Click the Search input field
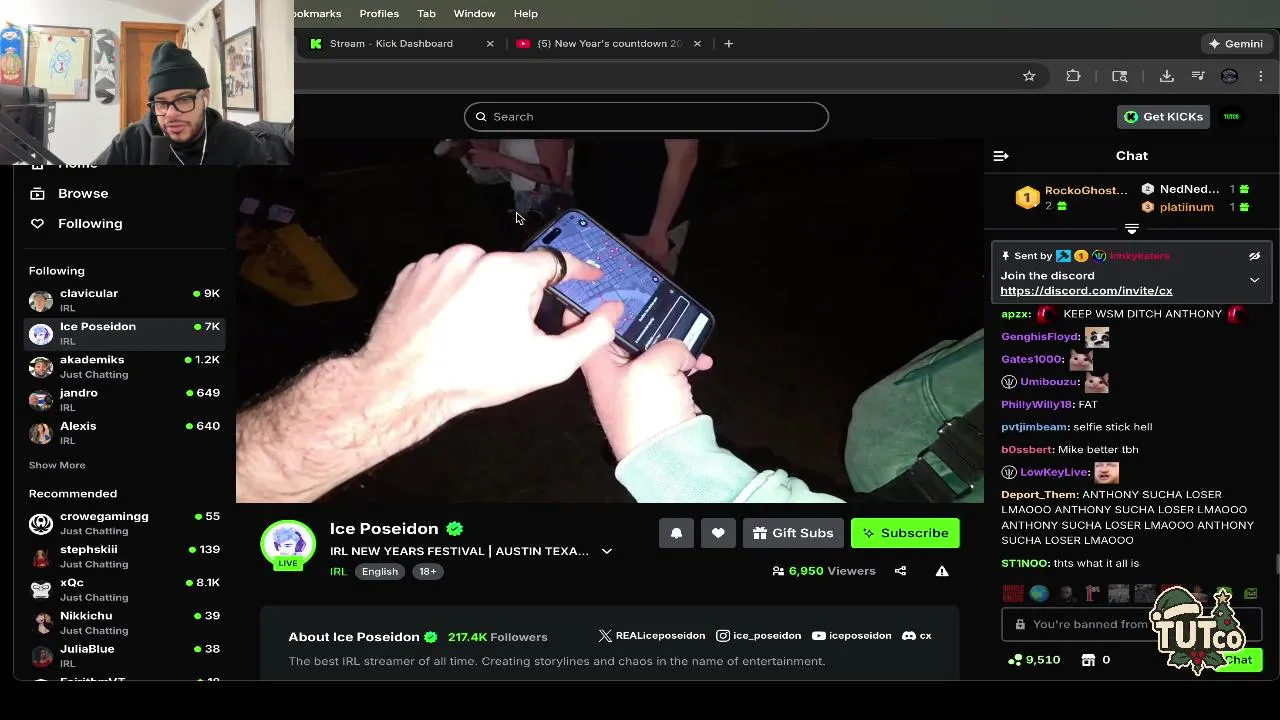This screenshot has height=720, width=1280. tap(646, 117)
